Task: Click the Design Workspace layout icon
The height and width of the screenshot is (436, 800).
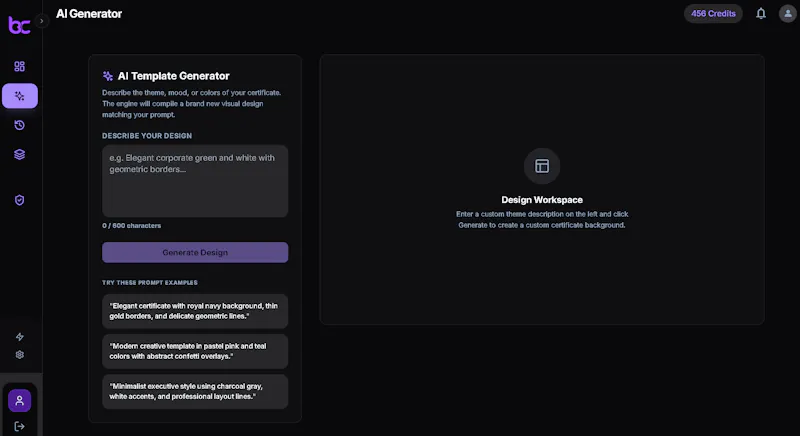Action: pyautogui.click(x=542, y=166)
